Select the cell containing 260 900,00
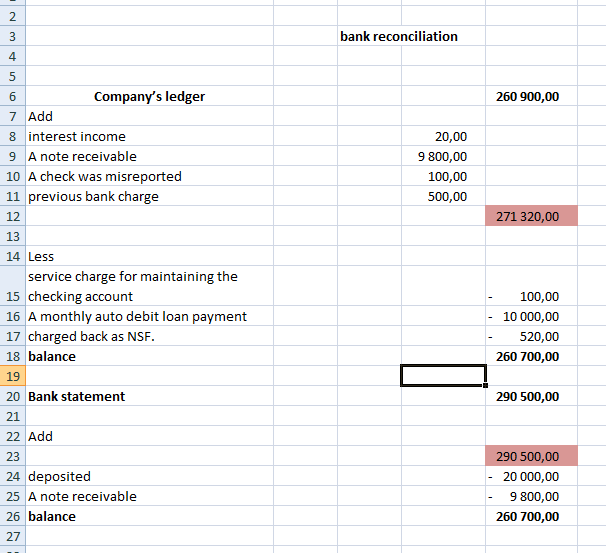606x553 pixels. (x=528, y=96)
